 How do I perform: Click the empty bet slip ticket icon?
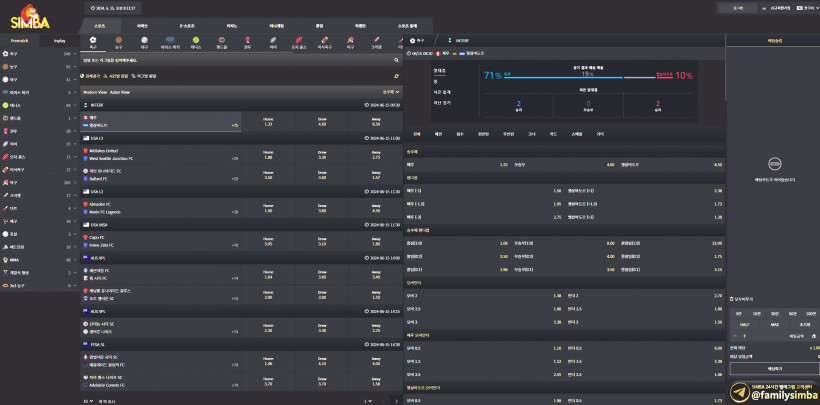pos(775,164)
